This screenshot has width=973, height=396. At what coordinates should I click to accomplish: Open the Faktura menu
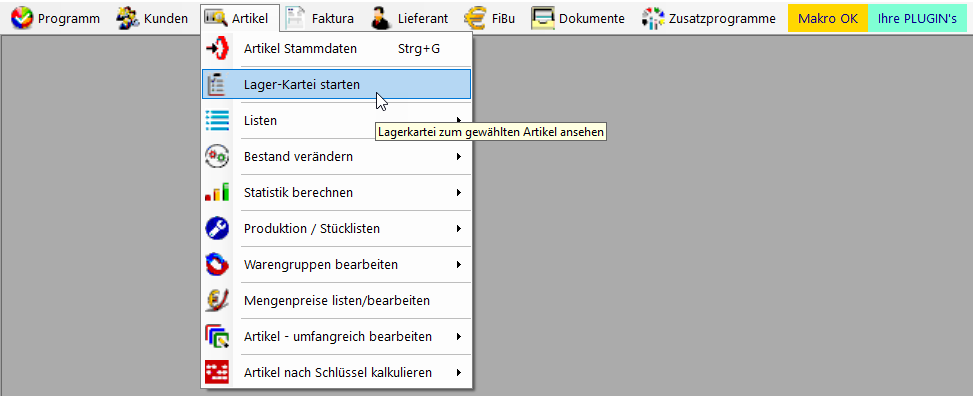(x=320, y=18)
